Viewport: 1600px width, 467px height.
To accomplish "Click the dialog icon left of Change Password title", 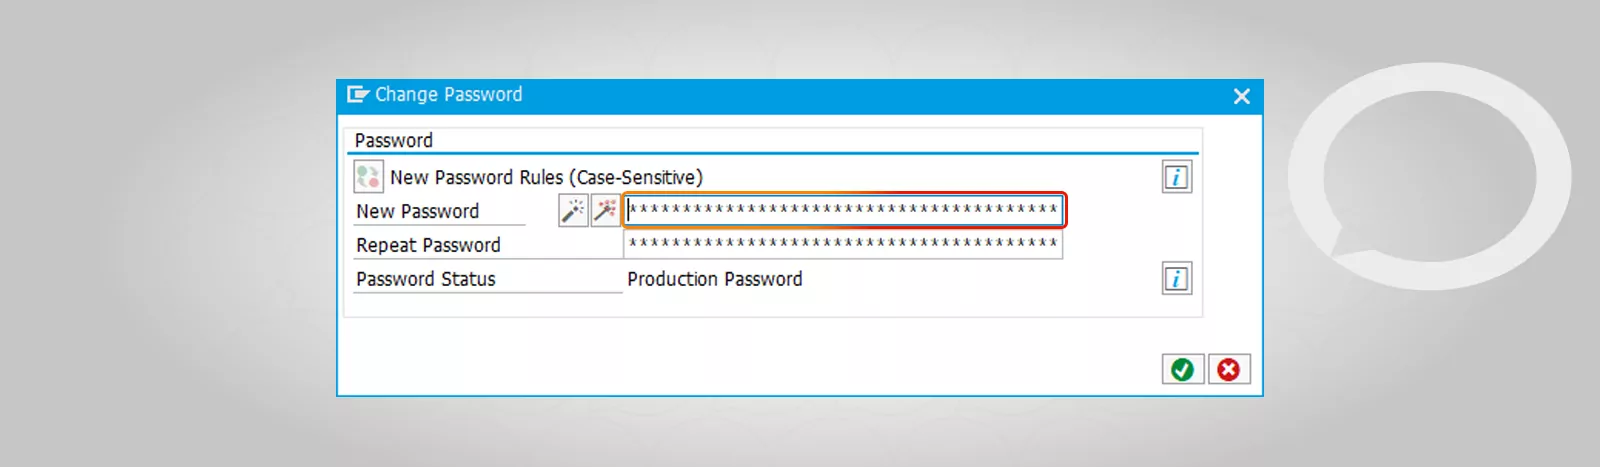I will click(358, 94).
